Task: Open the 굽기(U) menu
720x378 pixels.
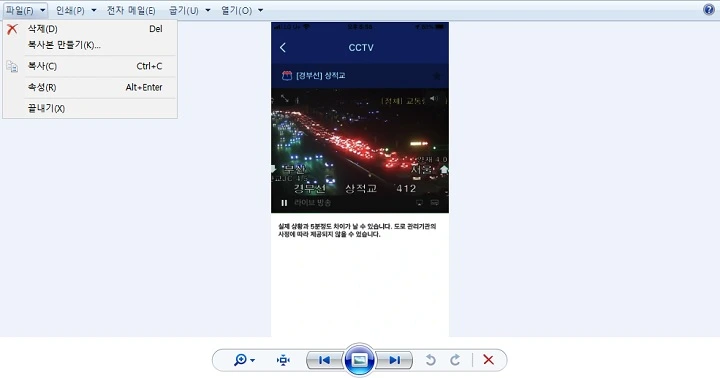Action: [184, 10]
